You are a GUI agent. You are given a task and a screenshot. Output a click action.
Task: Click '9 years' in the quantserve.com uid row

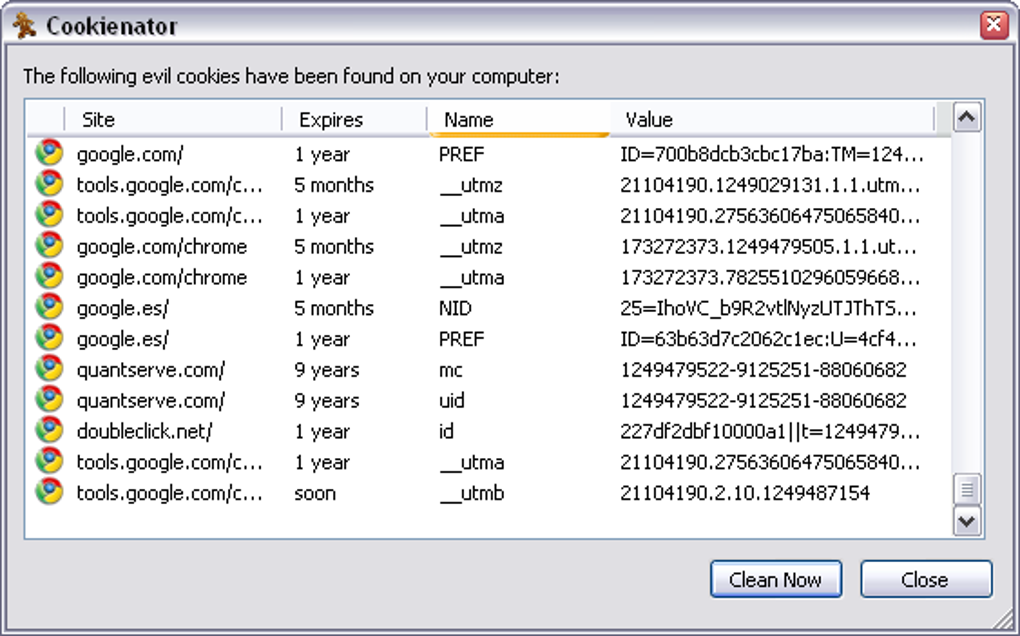coord(327,401)
